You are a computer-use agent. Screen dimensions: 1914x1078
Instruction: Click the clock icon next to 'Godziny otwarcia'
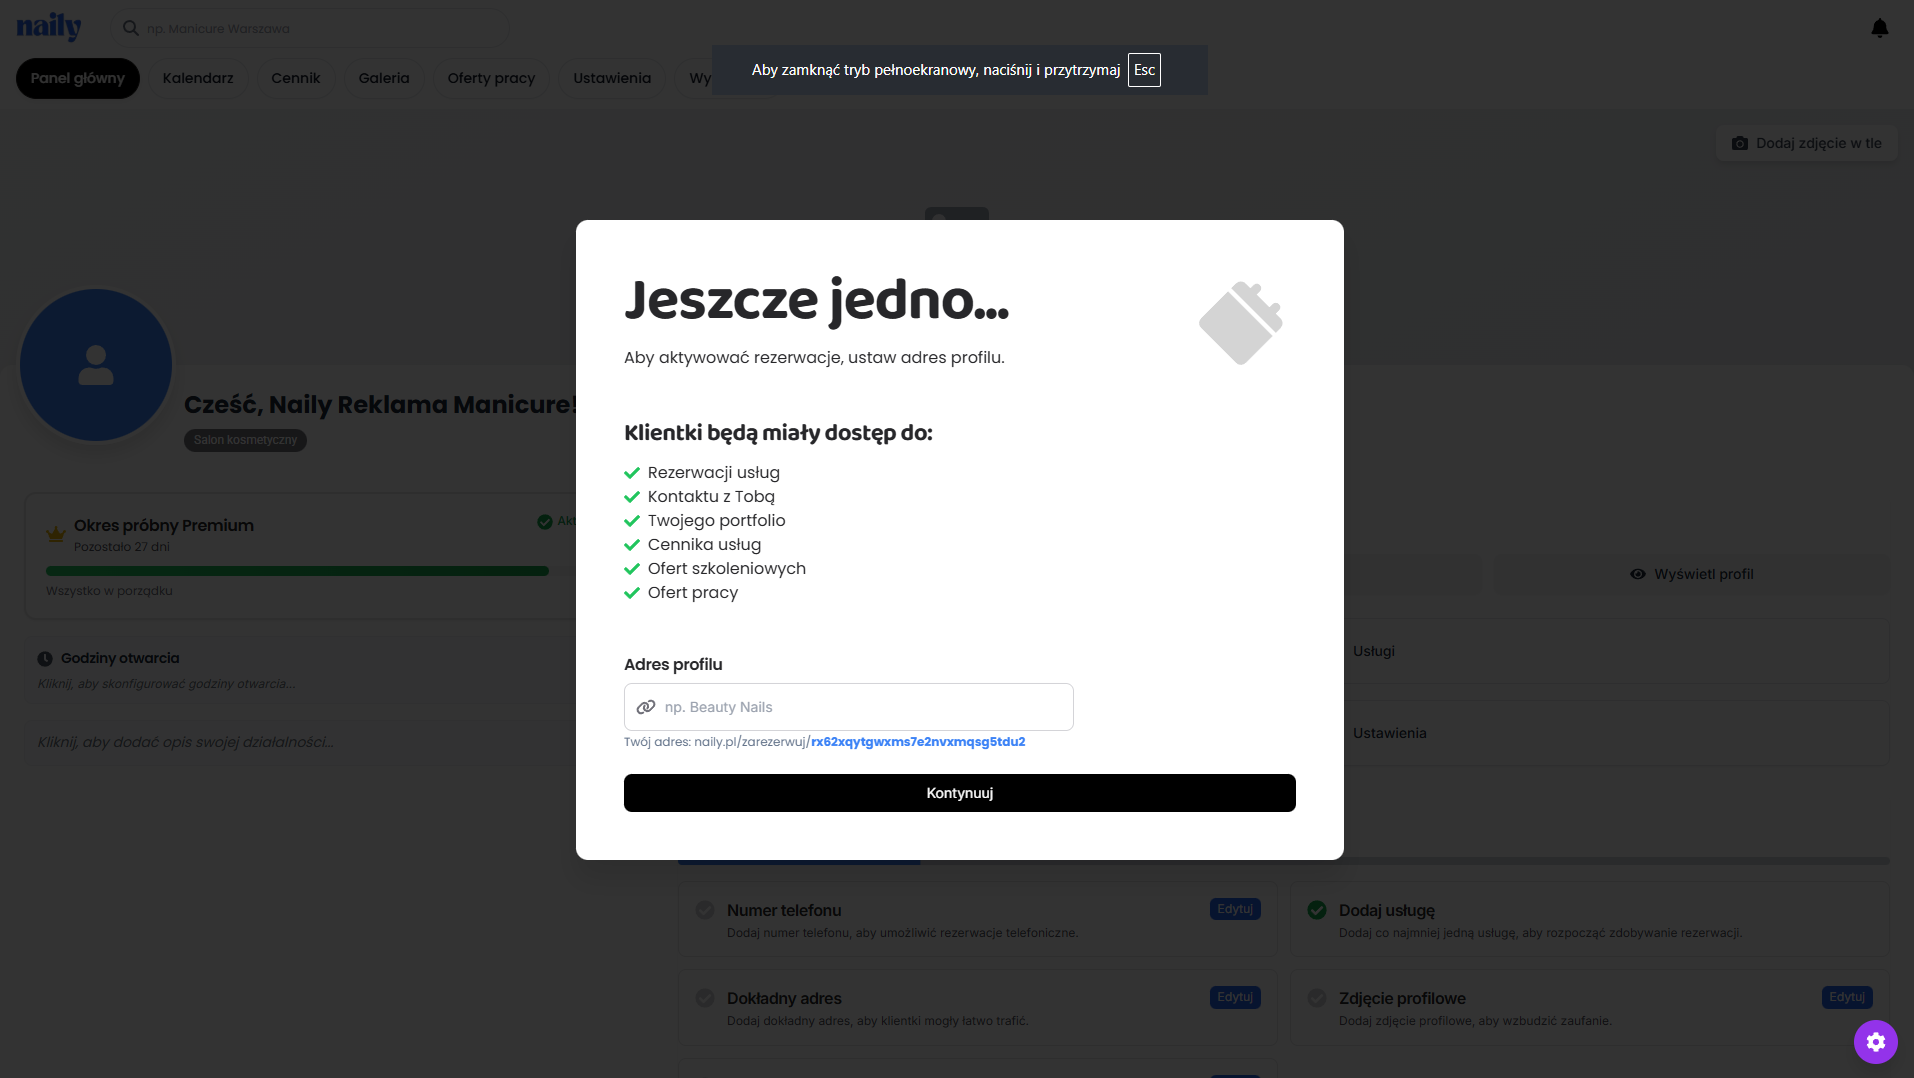point(44,657)
